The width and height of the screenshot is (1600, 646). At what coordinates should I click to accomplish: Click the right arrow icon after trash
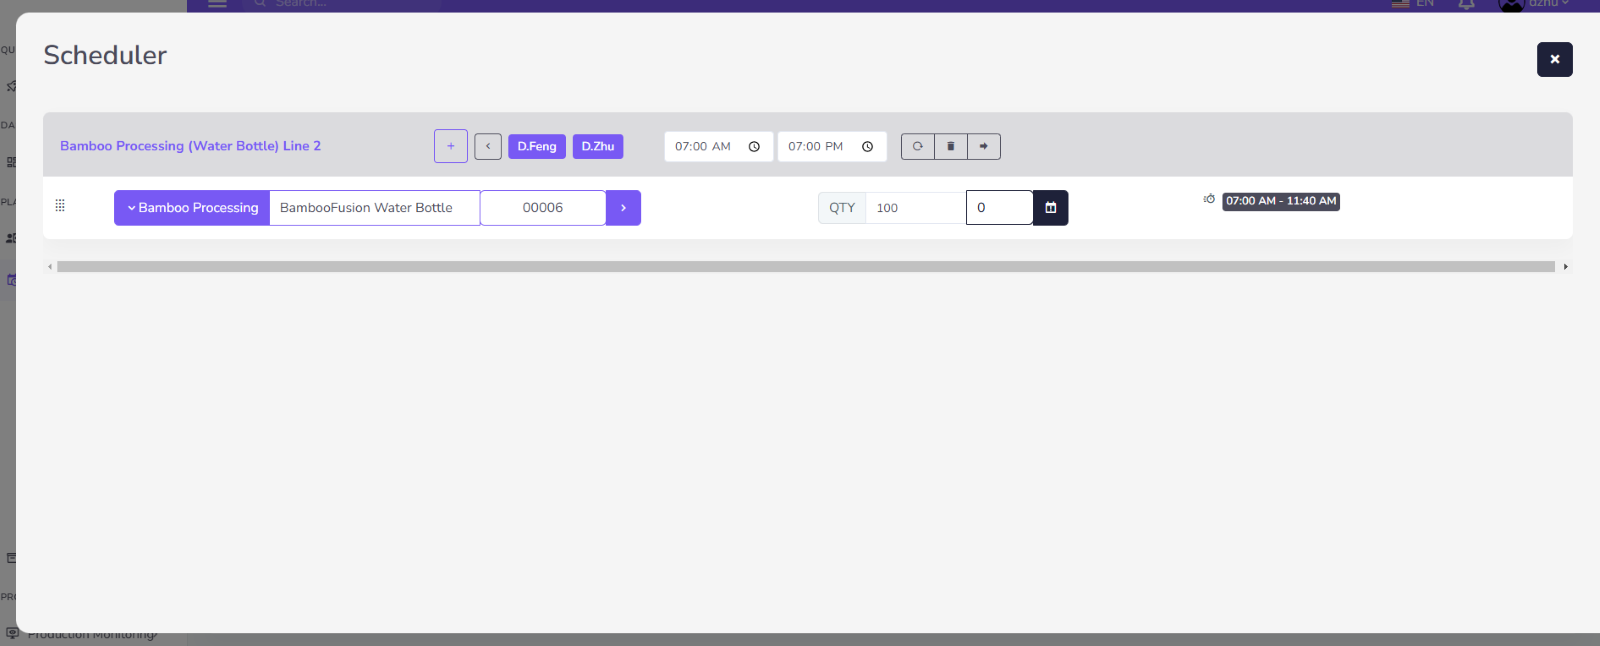[x=983, y=146]
